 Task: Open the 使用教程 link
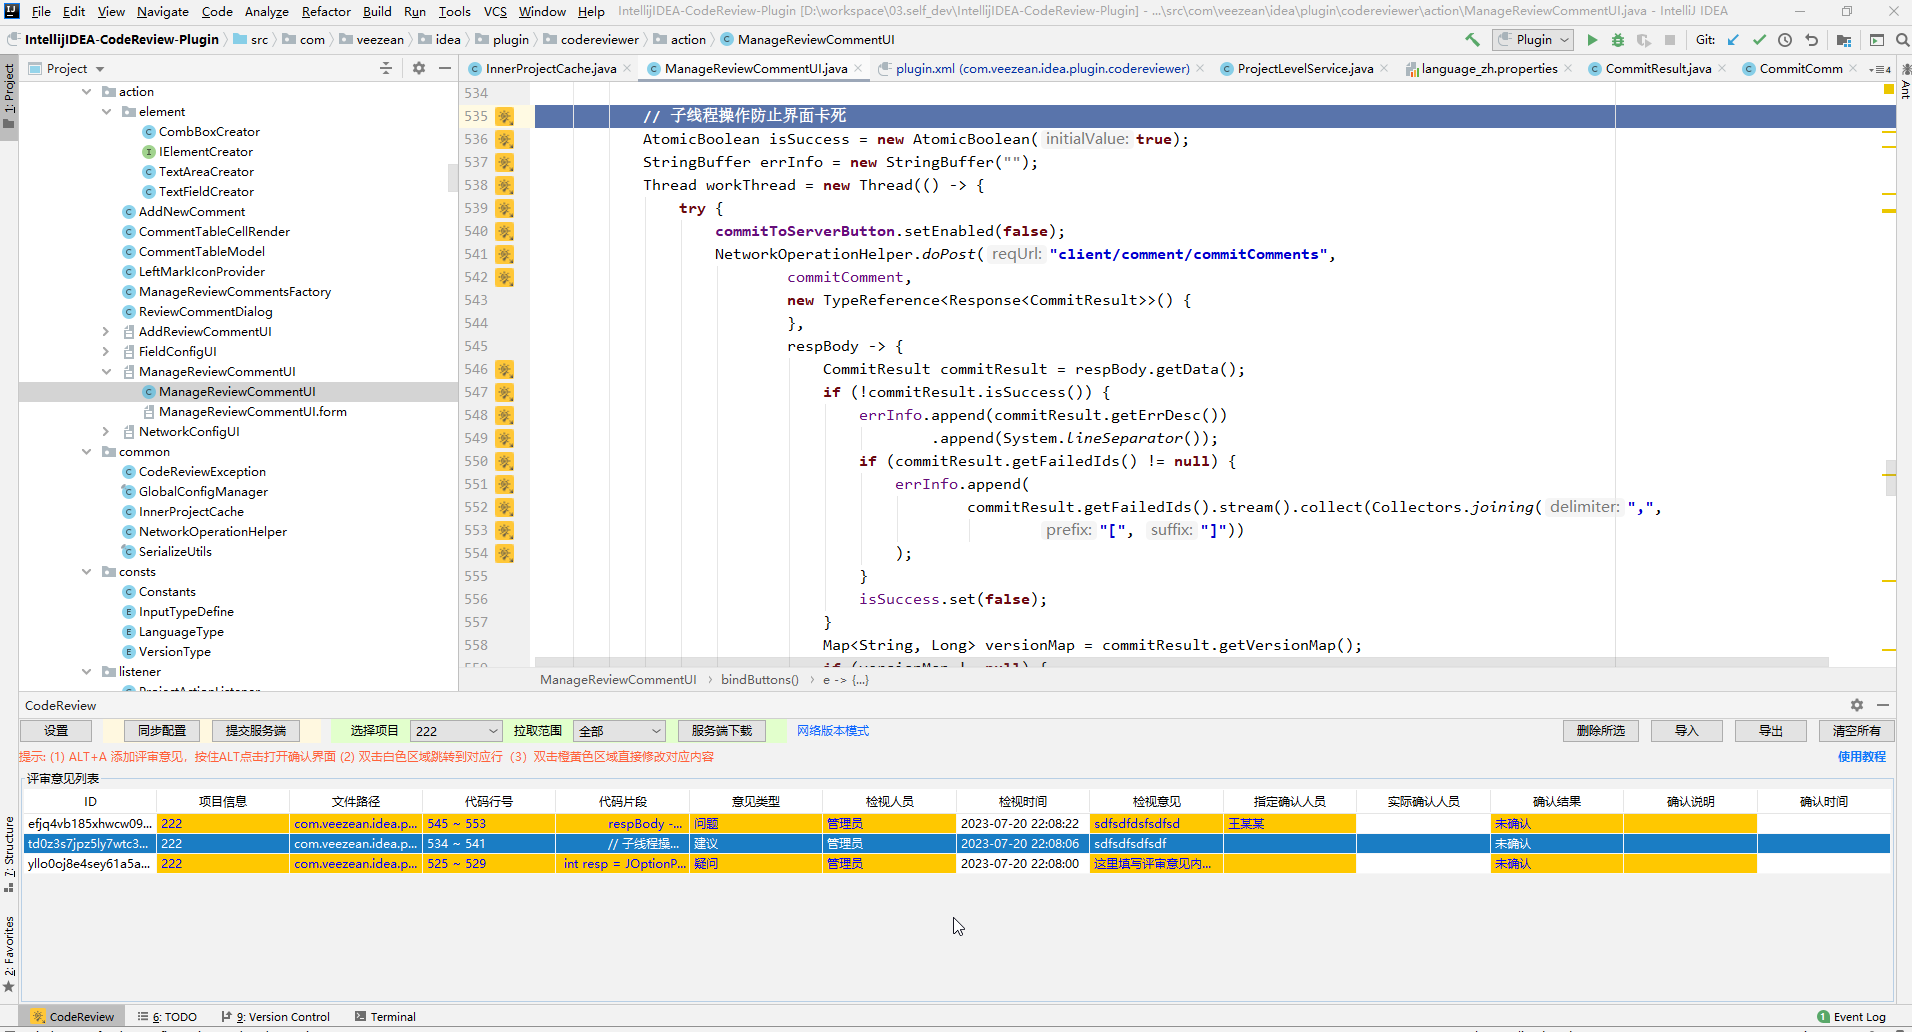1862,757
